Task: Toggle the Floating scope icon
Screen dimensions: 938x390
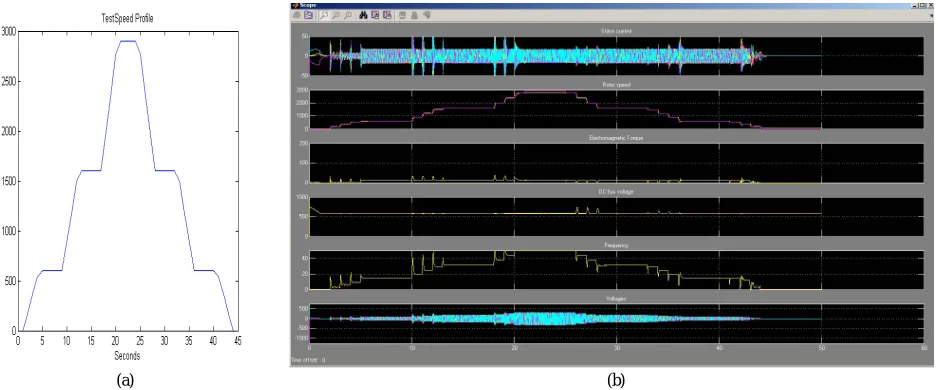Action: click(x=403, y=15)
